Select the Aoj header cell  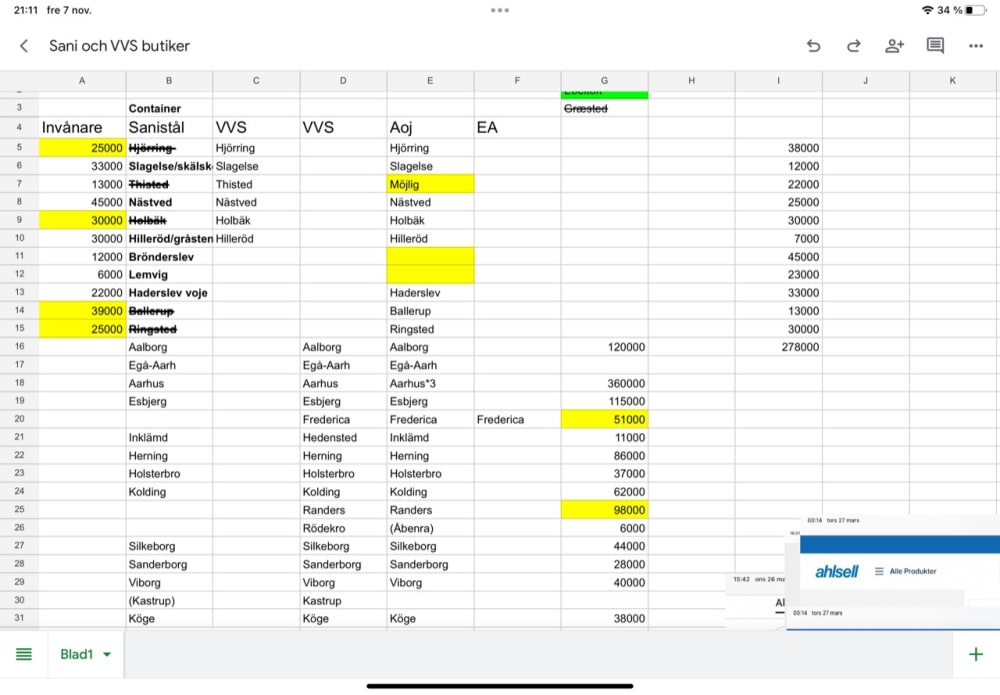430,128
